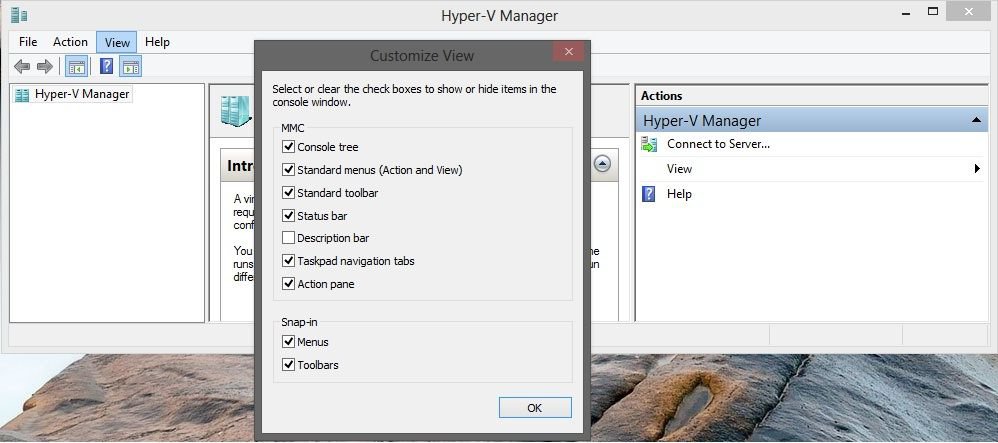998x443 pixels.
Task: Uncheck the Standard toolbar checkbox
Action: point(288,193)
